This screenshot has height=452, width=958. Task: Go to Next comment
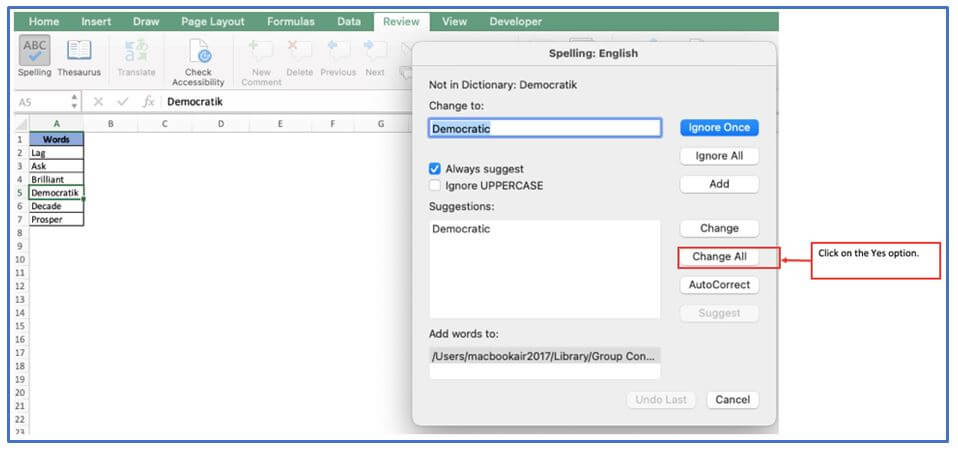pyautogui.click(x=375, y=56)
